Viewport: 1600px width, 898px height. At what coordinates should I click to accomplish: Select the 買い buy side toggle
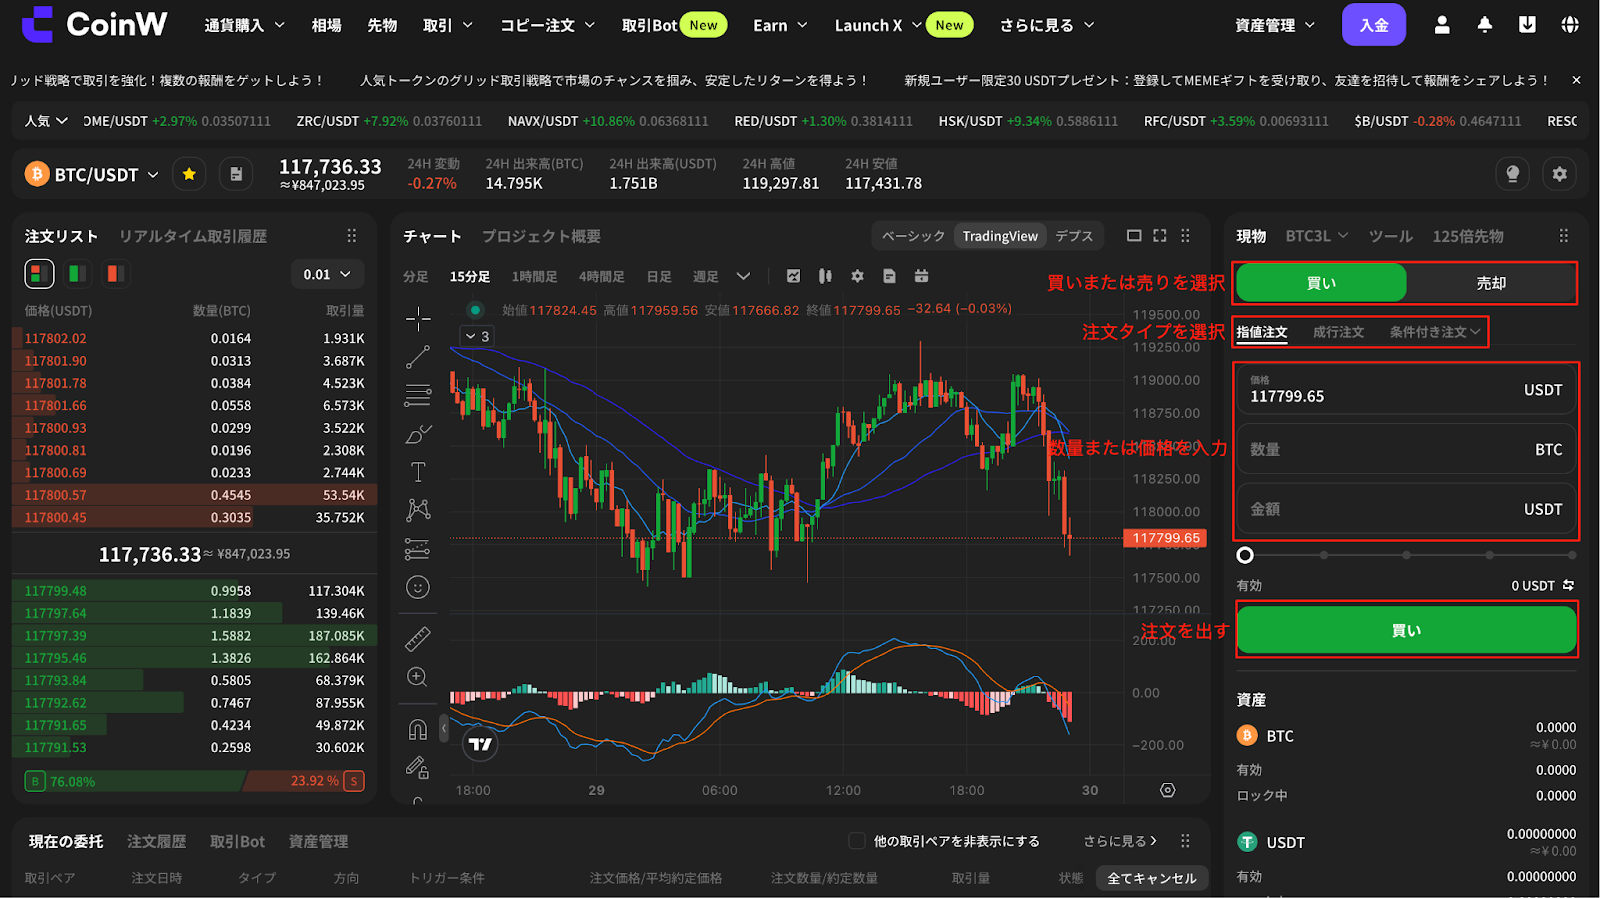(1321, 283)
